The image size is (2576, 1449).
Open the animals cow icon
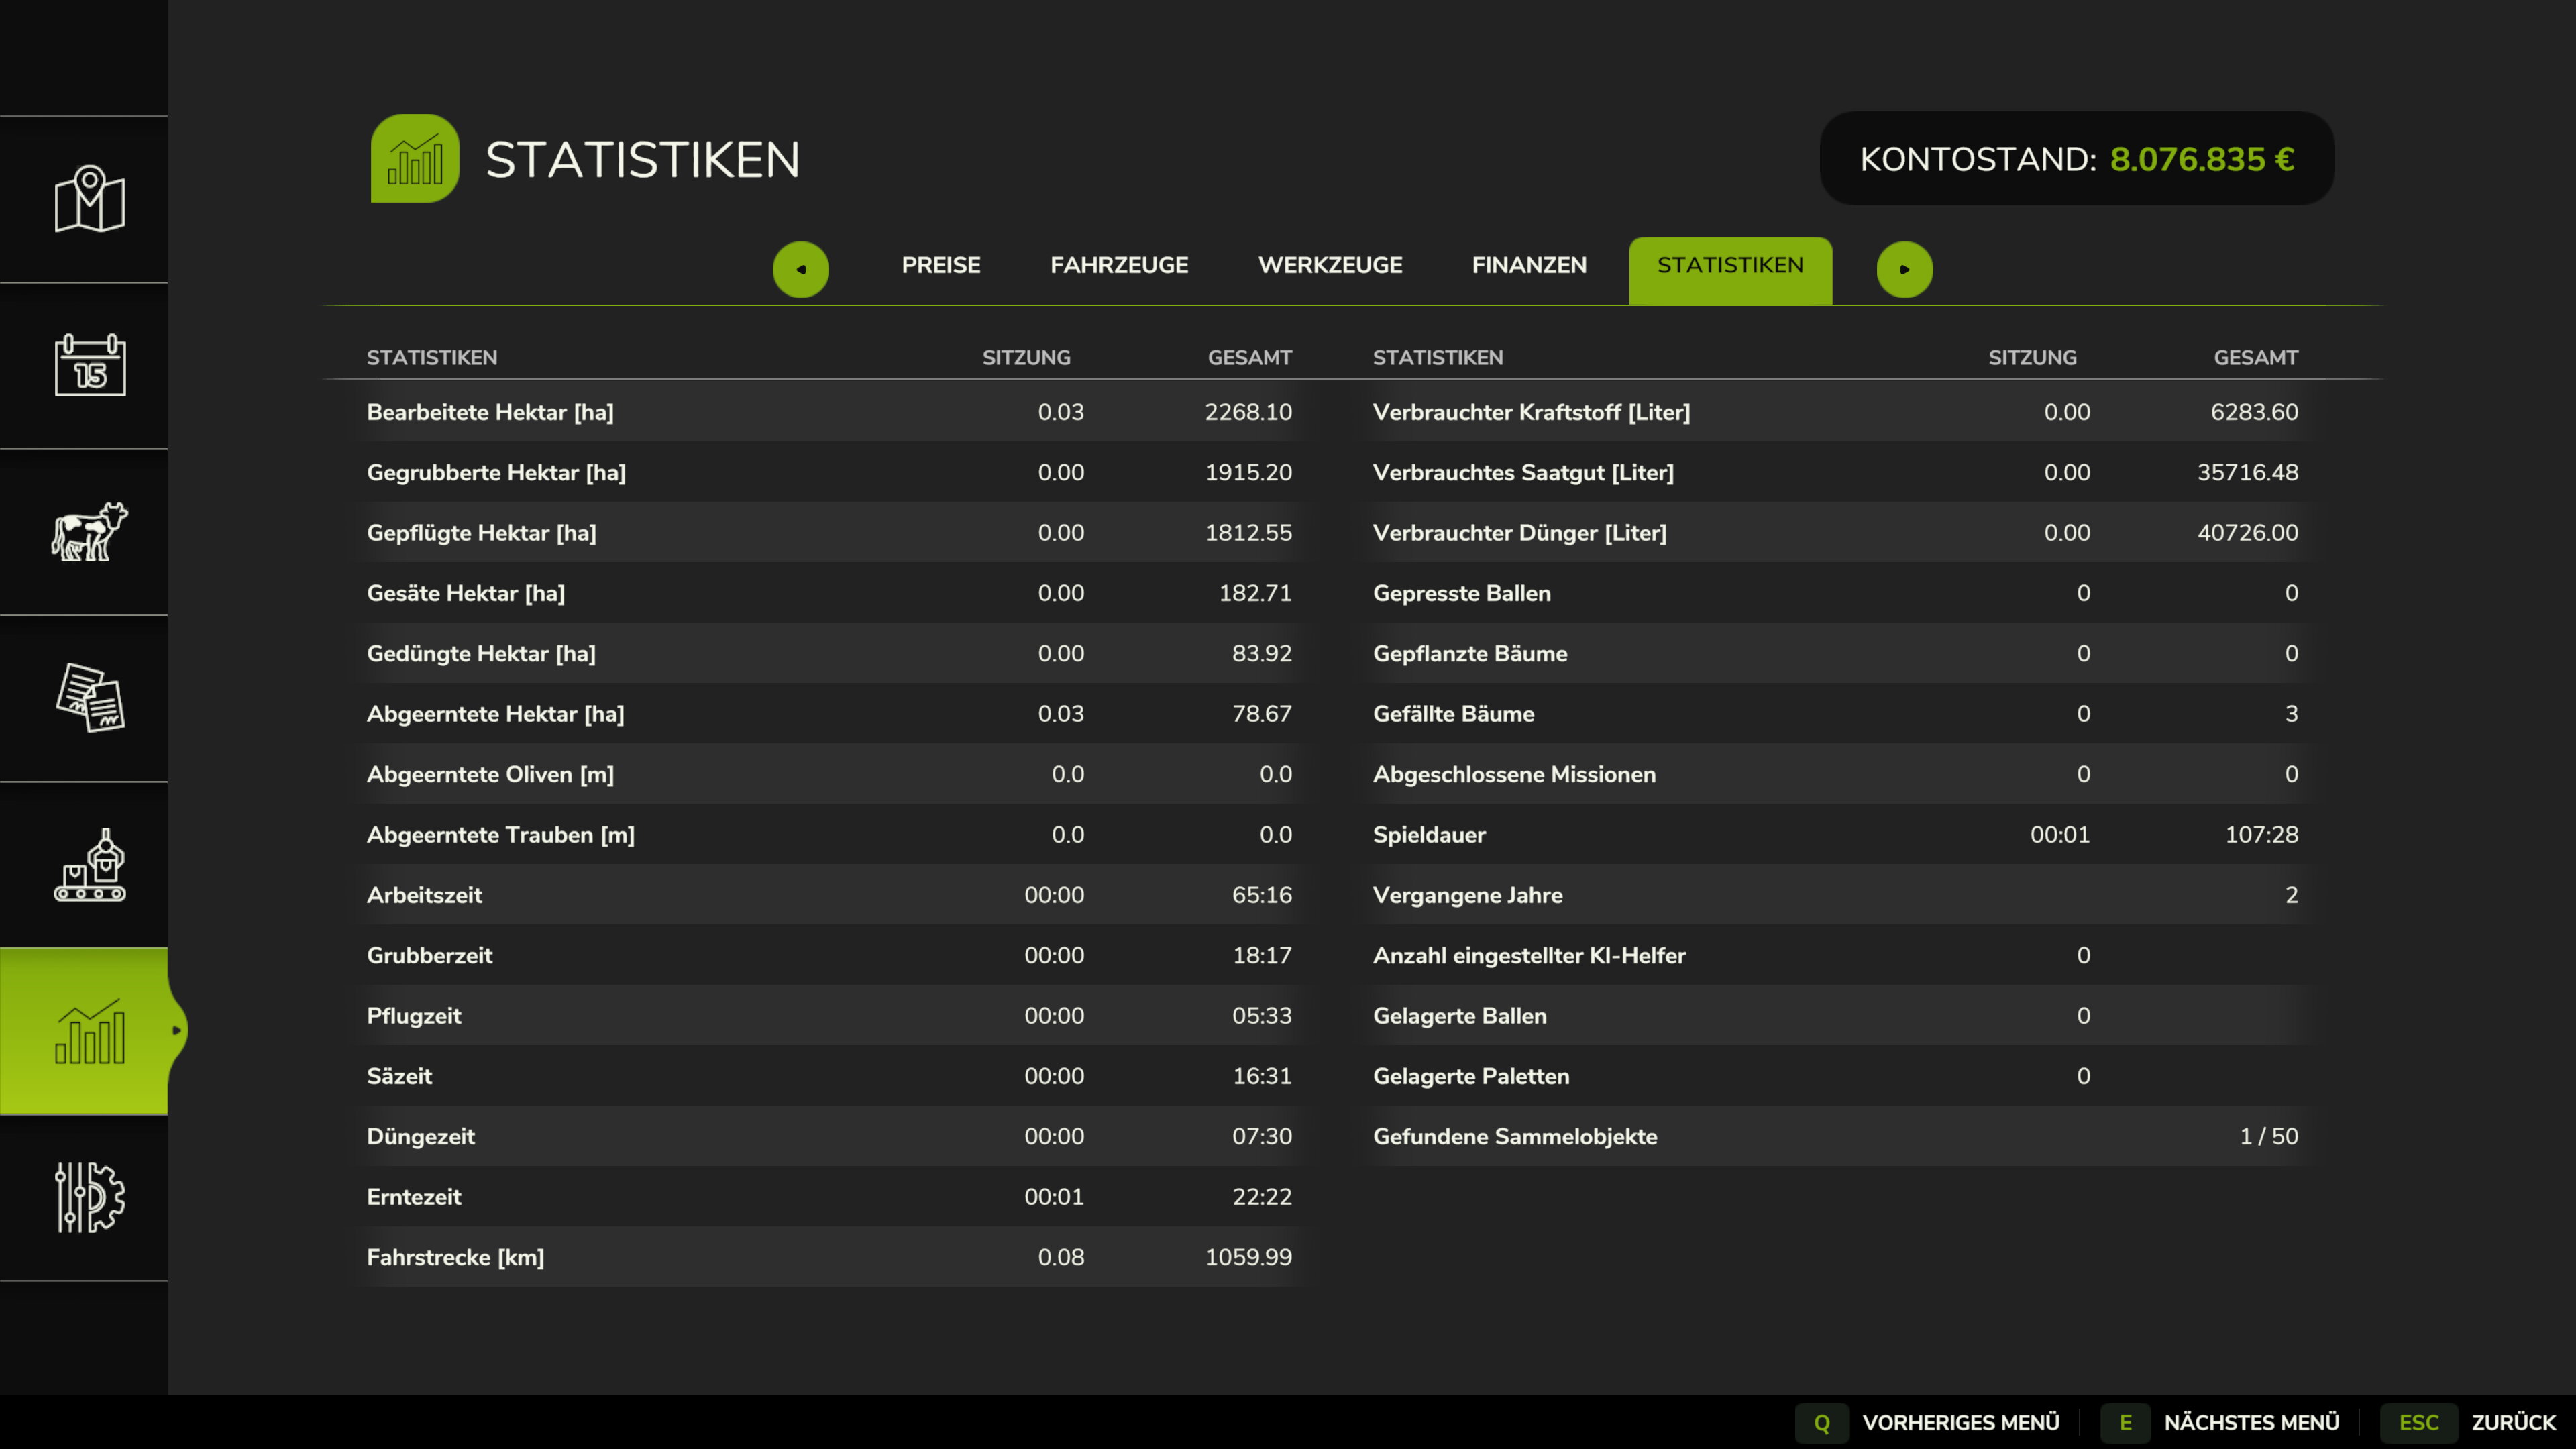[x=89, y=532]
